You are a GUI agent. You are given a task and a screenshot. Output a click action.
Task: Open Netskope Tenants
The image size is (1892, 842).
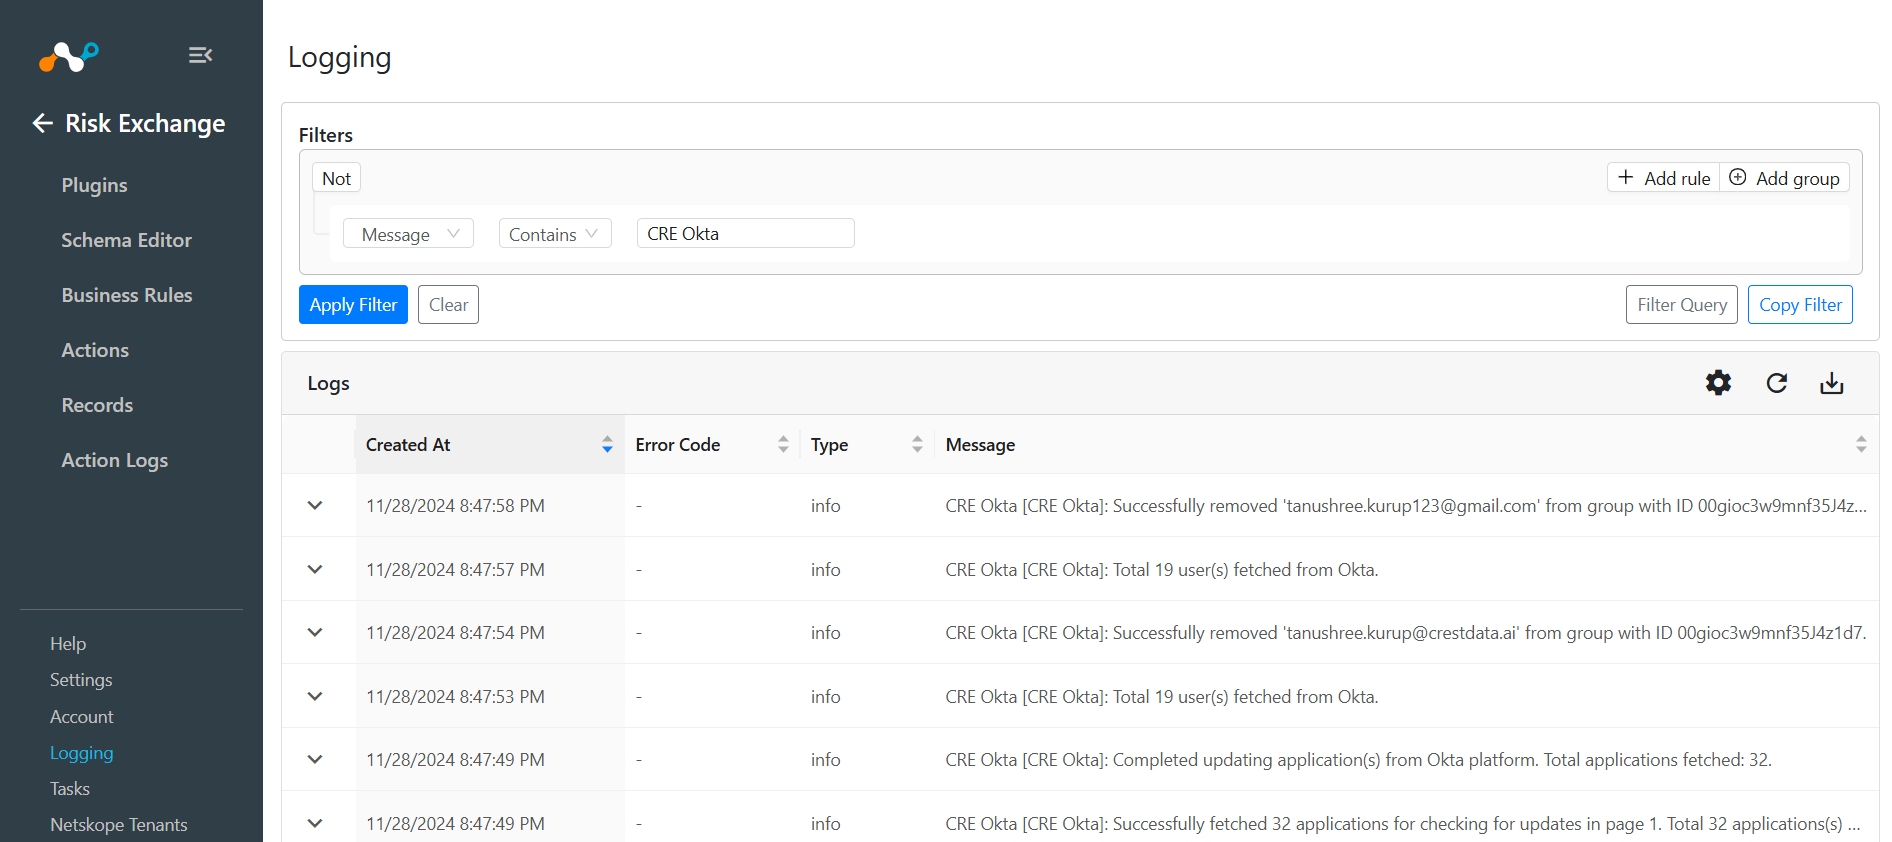pyautogui.click(x=119, y=825)
